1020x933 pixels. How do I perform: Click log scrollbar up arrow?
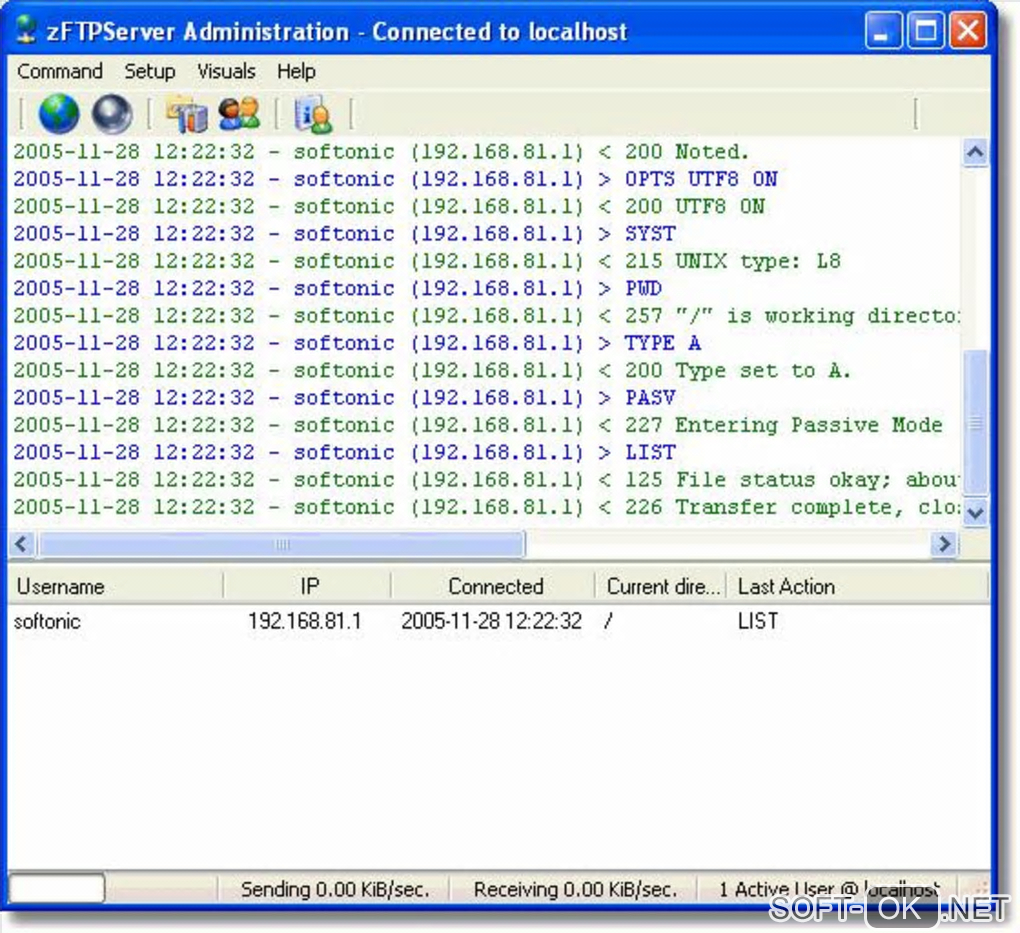coord(974,152)
